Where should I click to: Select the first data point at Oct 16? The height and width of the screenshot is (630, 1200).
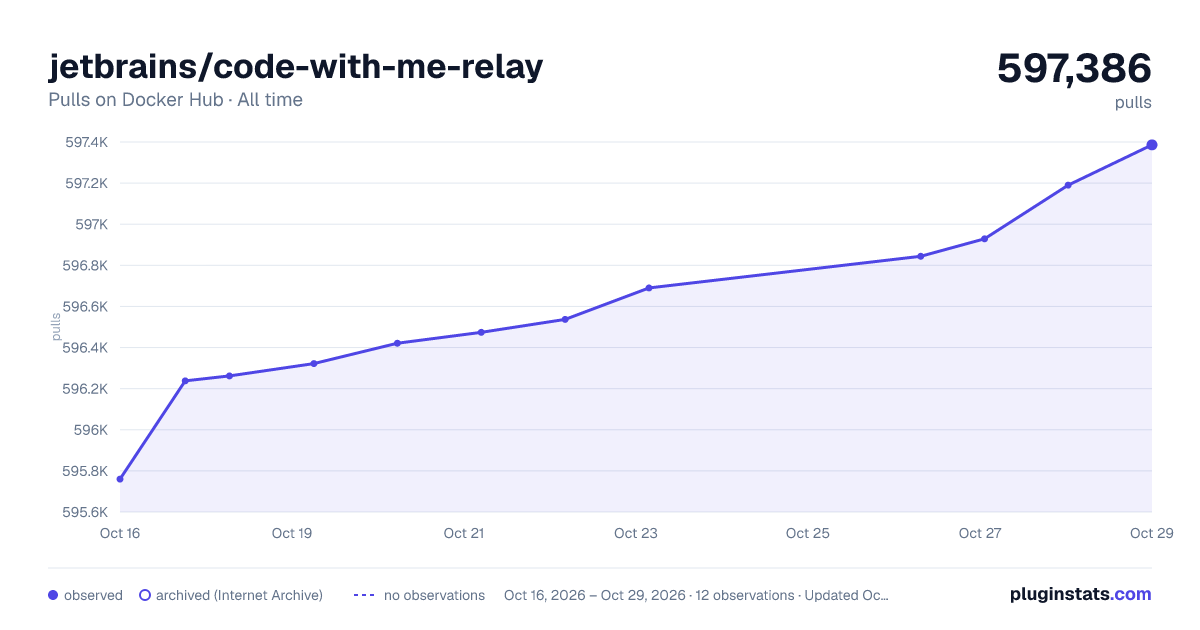click(120, 479)
